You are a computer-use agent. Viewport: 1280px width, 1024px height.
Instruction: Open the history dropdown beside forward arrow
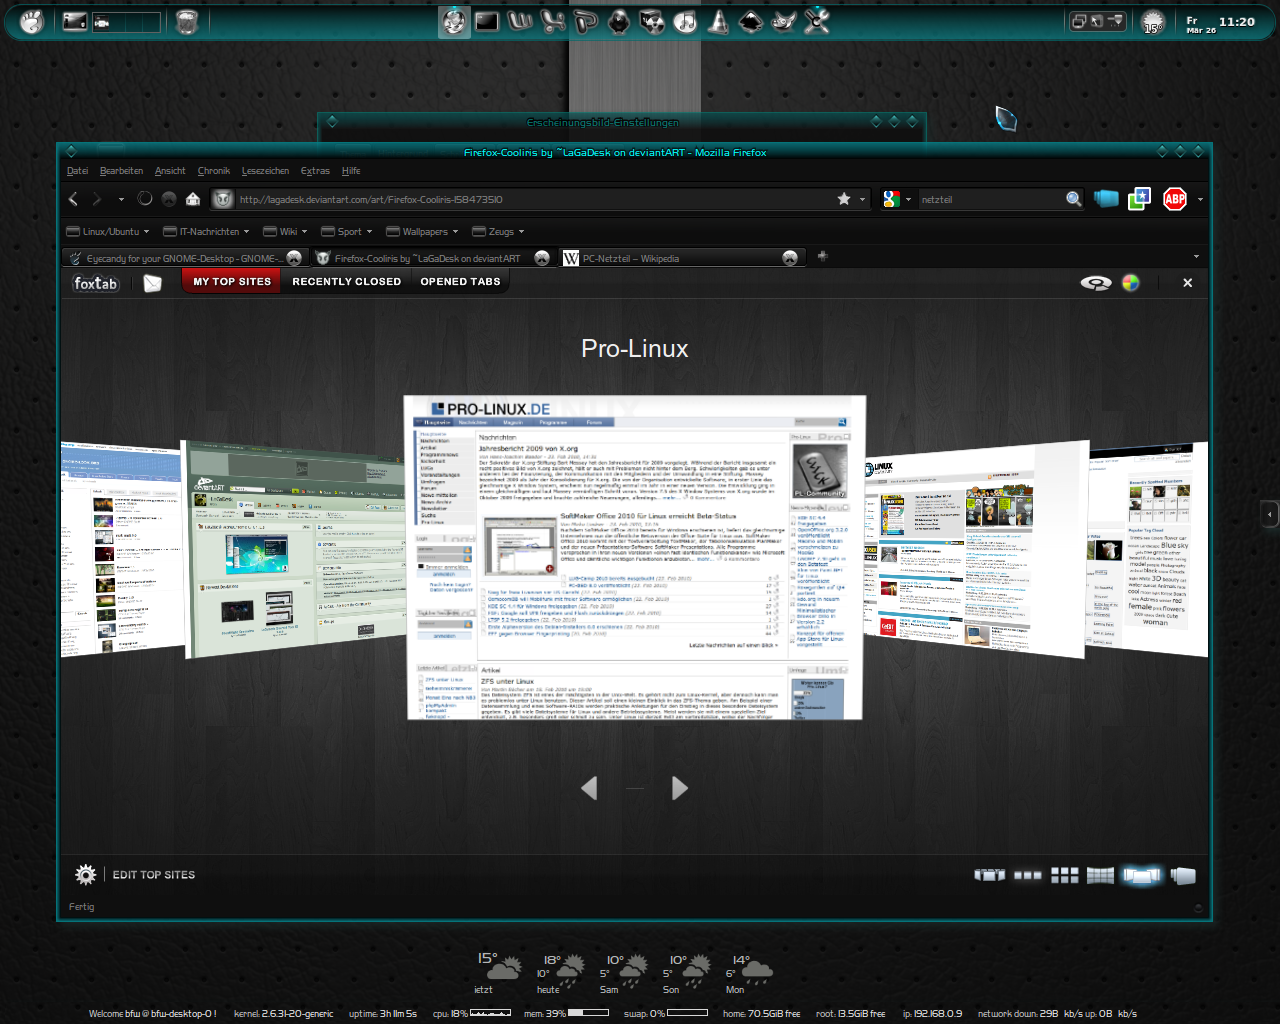[x=121, y=199]
